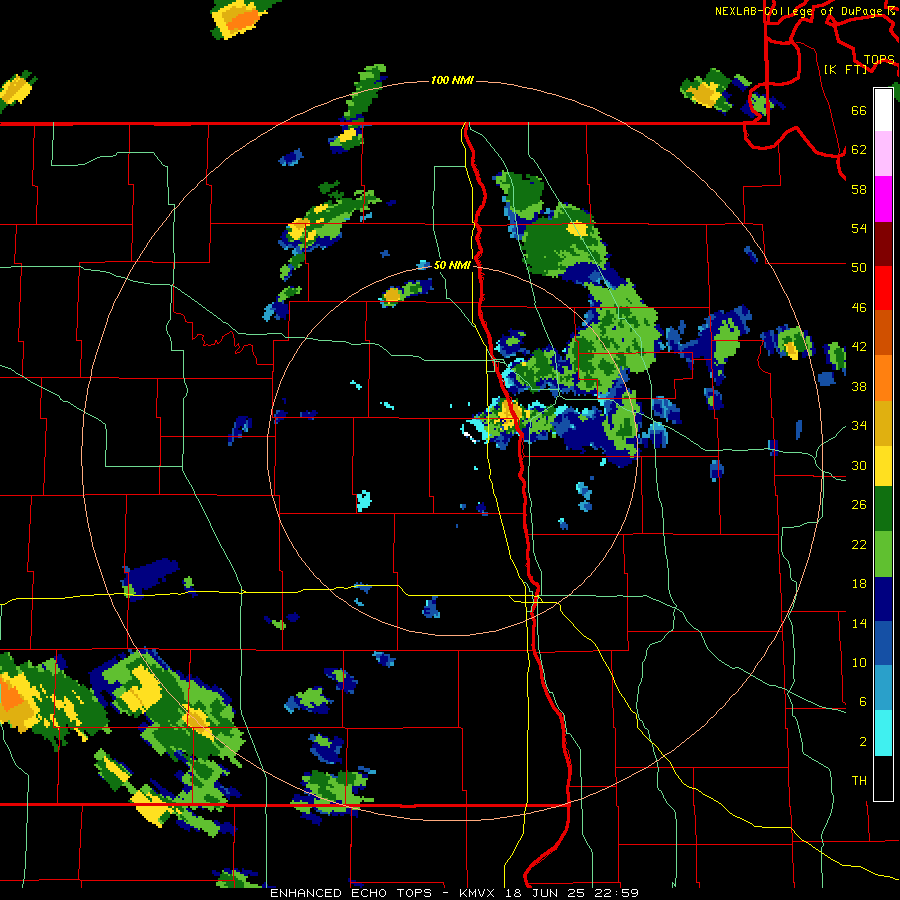Click the legend value '62'
900x900 pixels.
pyautogui.click(x=859, y=150)
